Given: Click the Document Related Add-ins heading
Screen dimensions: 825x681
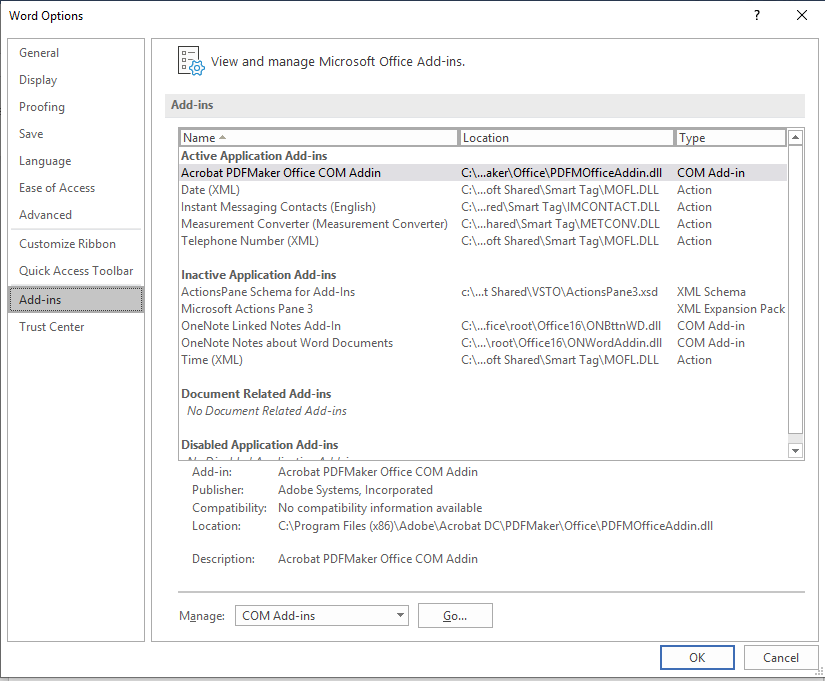Looking at the screenshot, I should (x=256, y=394).
